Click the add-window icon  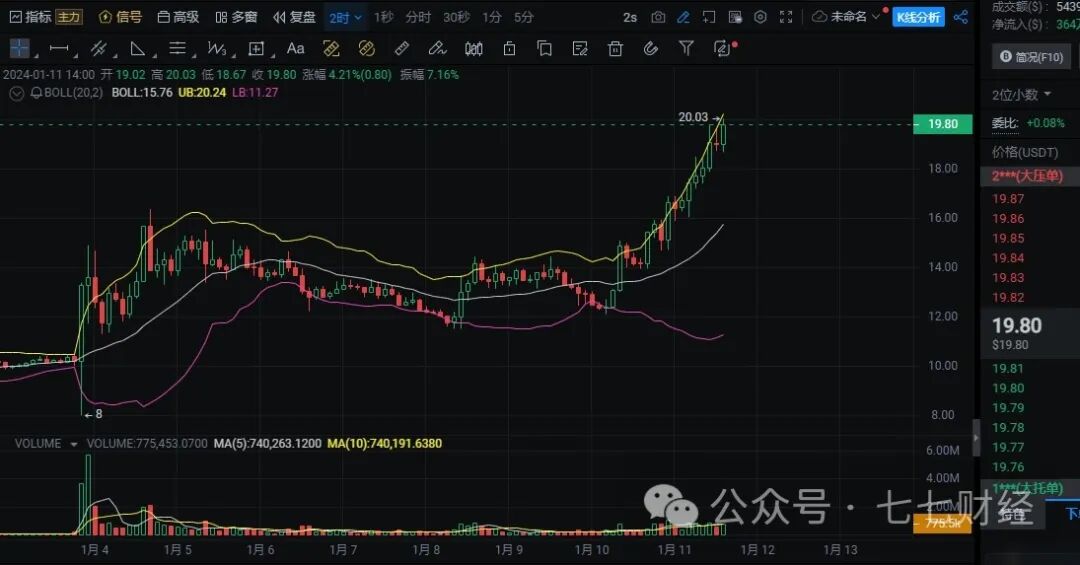(x=709, y=17)
